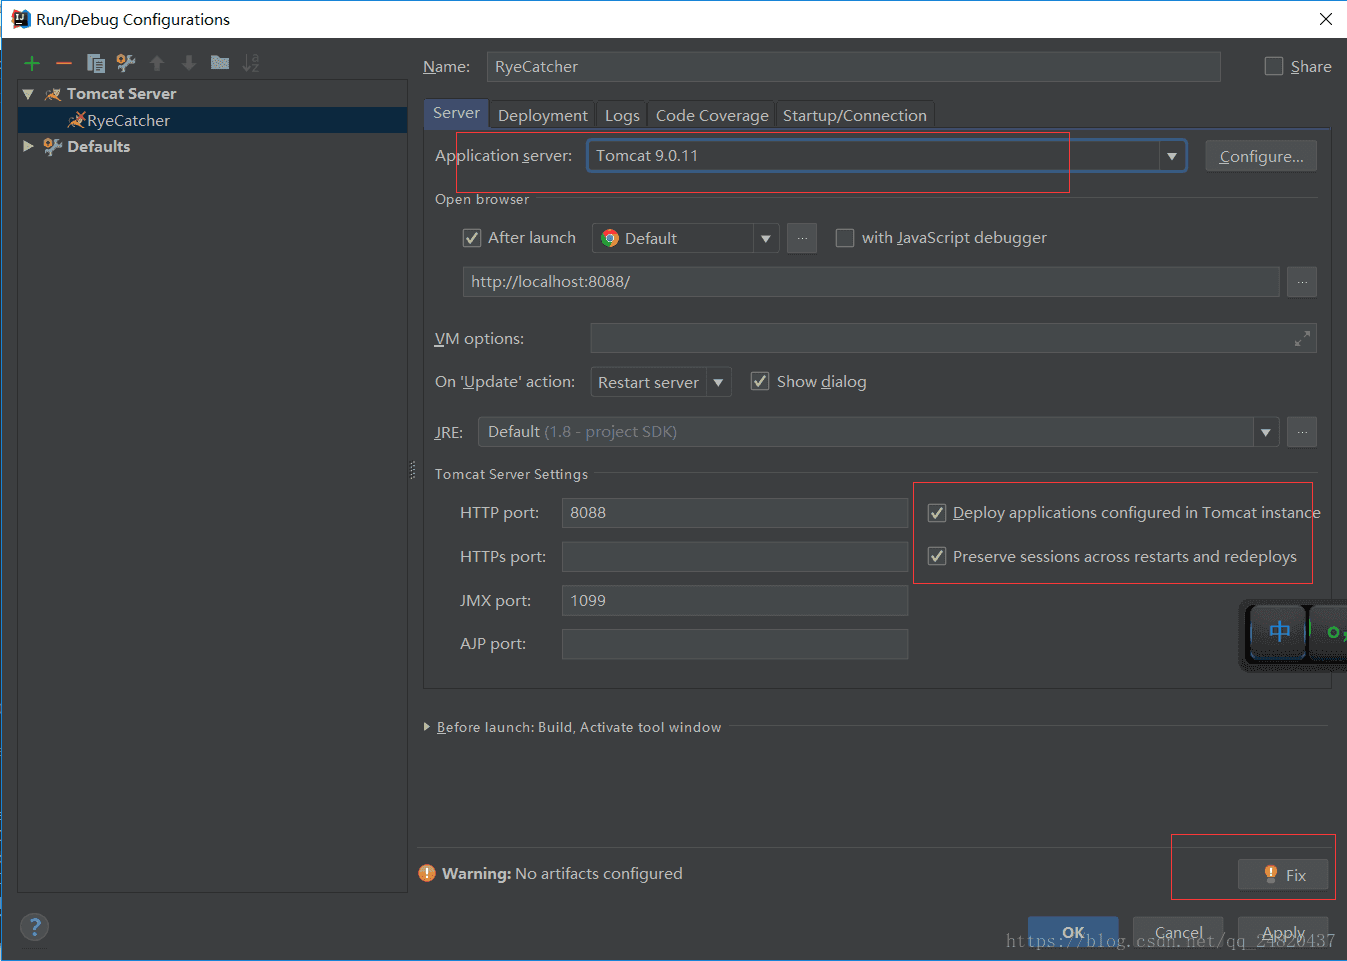Click the browse button next to the JRE field
Screen dimensions: 1347x961
click(1302, 432)
